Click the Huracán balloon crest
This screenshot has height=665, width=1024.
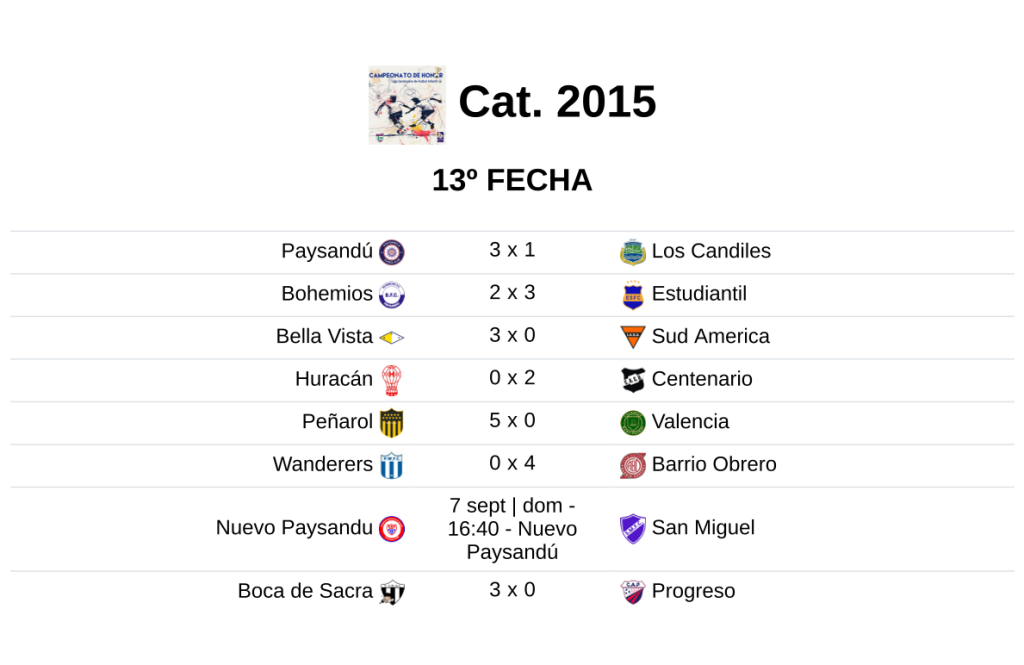point(392,380)
